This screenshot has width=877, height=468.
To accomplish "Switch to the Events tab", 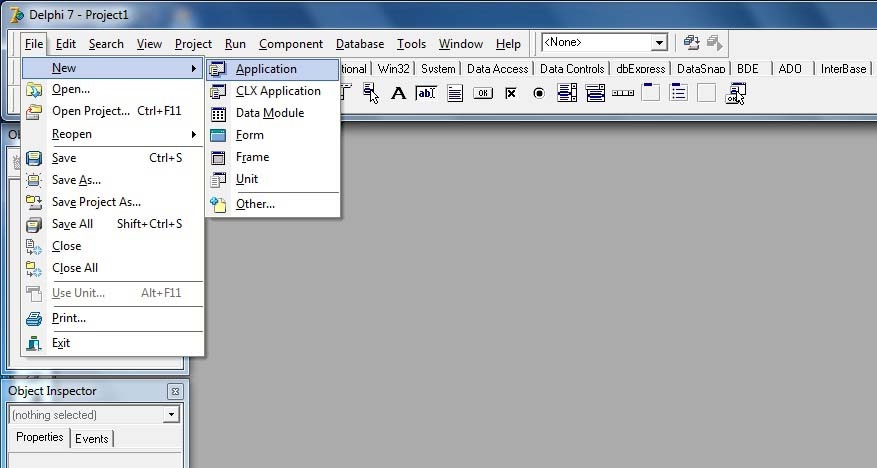I will [x=91, y=438].
